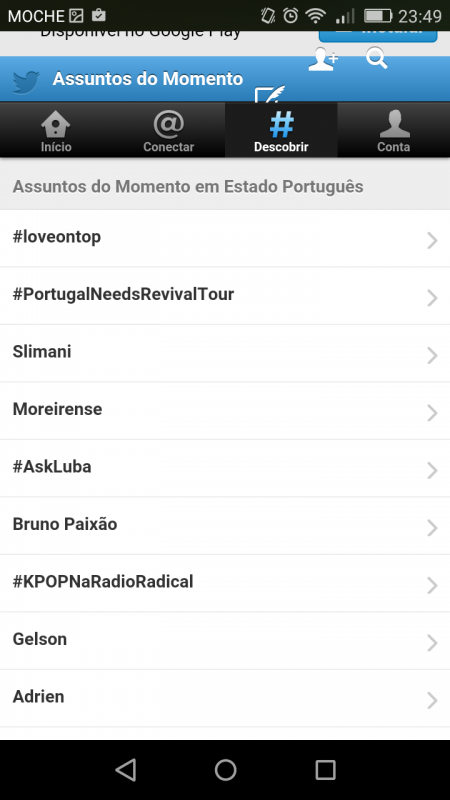Screen dimensions: 450x800
Task: Open the Conta profile tab
Action: click(x=393, y=130)
